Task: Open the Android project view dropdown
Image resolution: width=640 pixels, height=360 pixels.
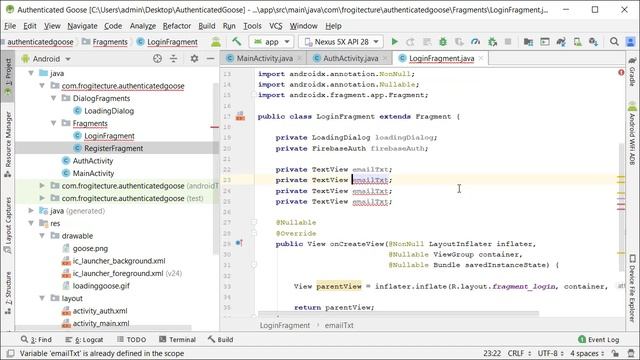Action: click(46, 59)
